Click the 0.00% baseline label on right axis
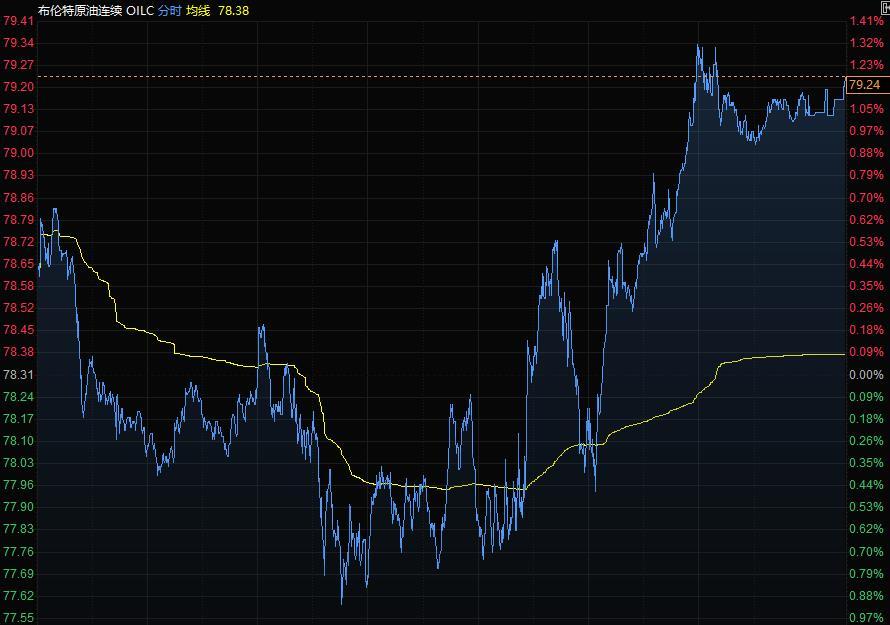This screenshot has width=890, height=625. [x=865, y=375]
